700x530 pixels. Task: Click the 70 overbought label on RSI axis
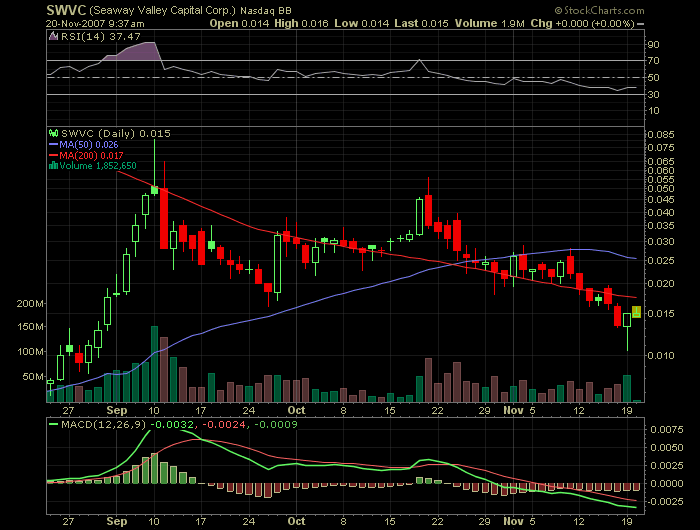[x=653, y=61]
